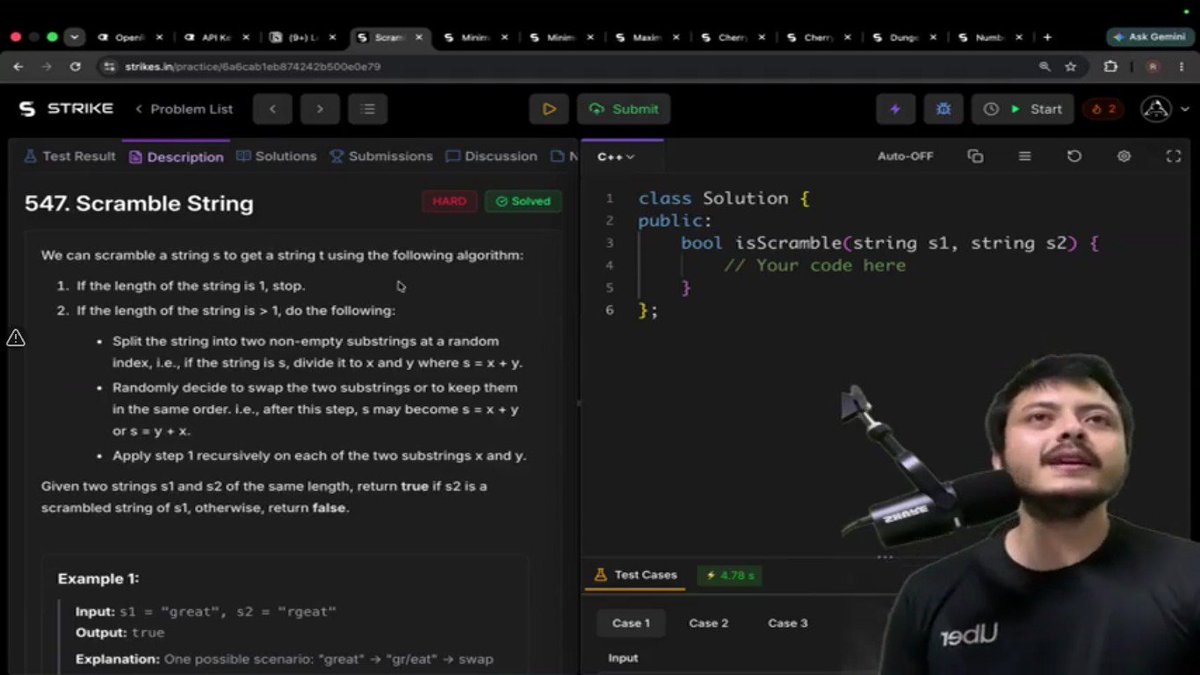Click the streak flame counter
Image resolution: width=1200 pixels, height=675 pixels.
[1103, 109]
